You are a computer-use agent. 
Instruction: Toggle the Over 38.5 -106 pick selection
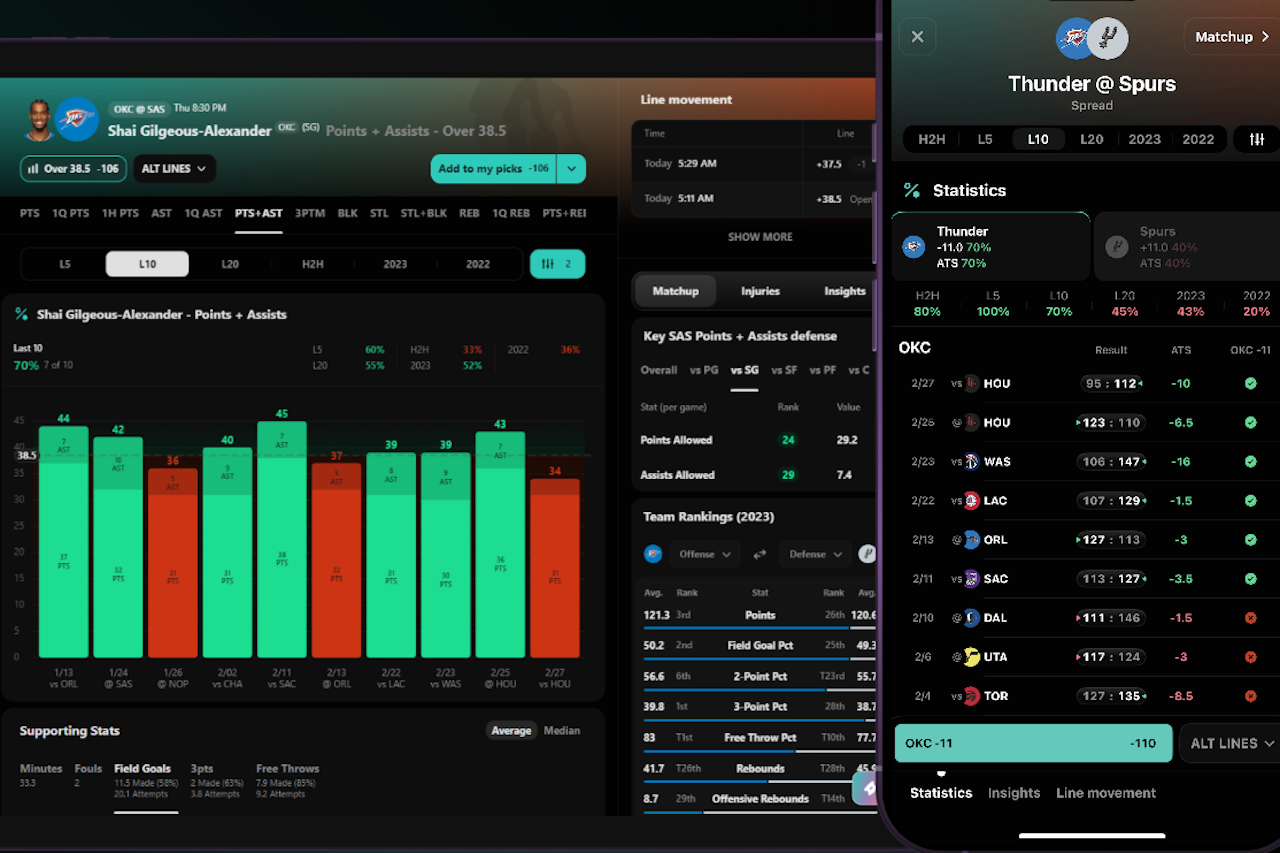coord(72,169)
